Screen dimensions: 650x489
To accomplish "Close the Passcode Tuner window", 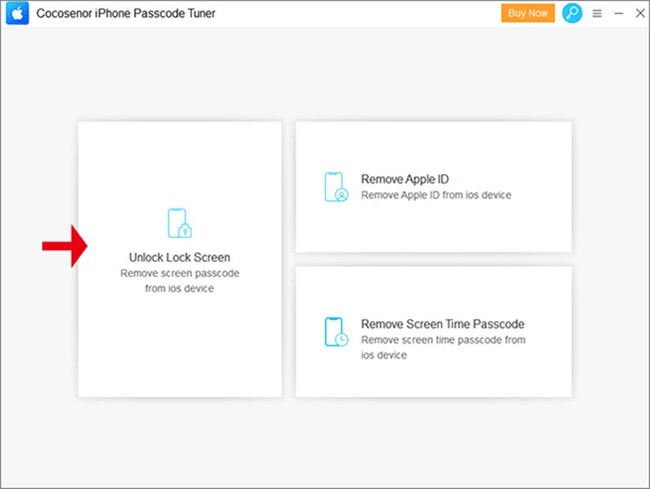I will click(640, 13).
